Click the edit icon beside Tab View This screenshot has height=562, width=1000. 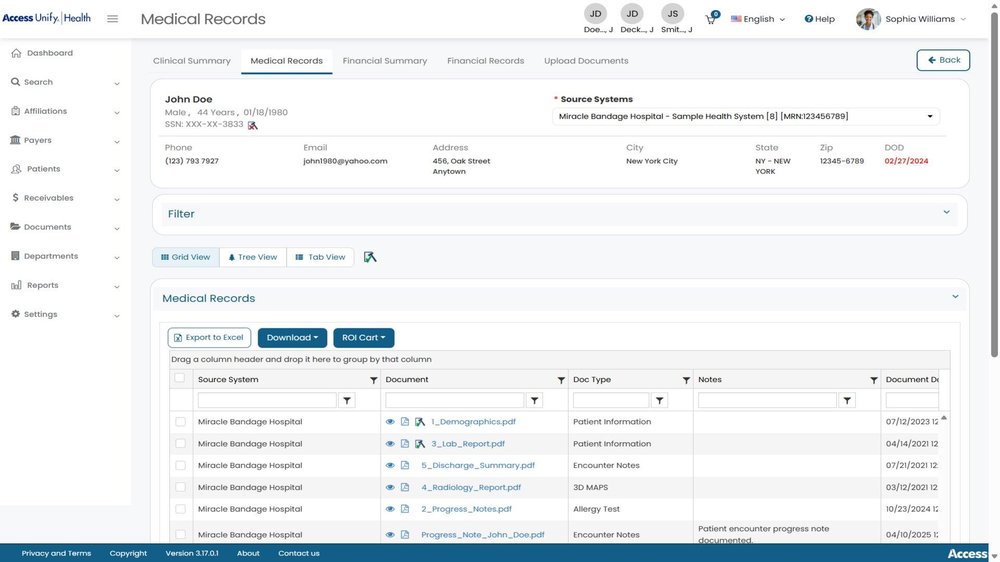370,257
